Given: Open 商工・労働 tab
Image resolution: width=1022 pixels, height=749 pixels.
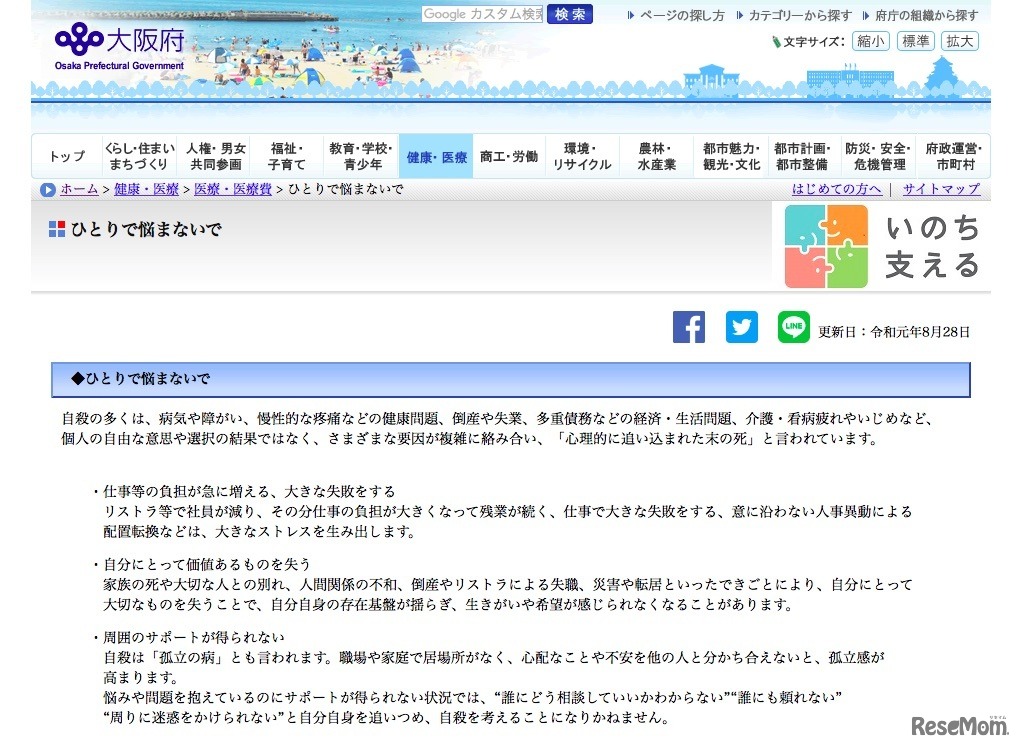Looking at the screenshot, I should point(509,156).
